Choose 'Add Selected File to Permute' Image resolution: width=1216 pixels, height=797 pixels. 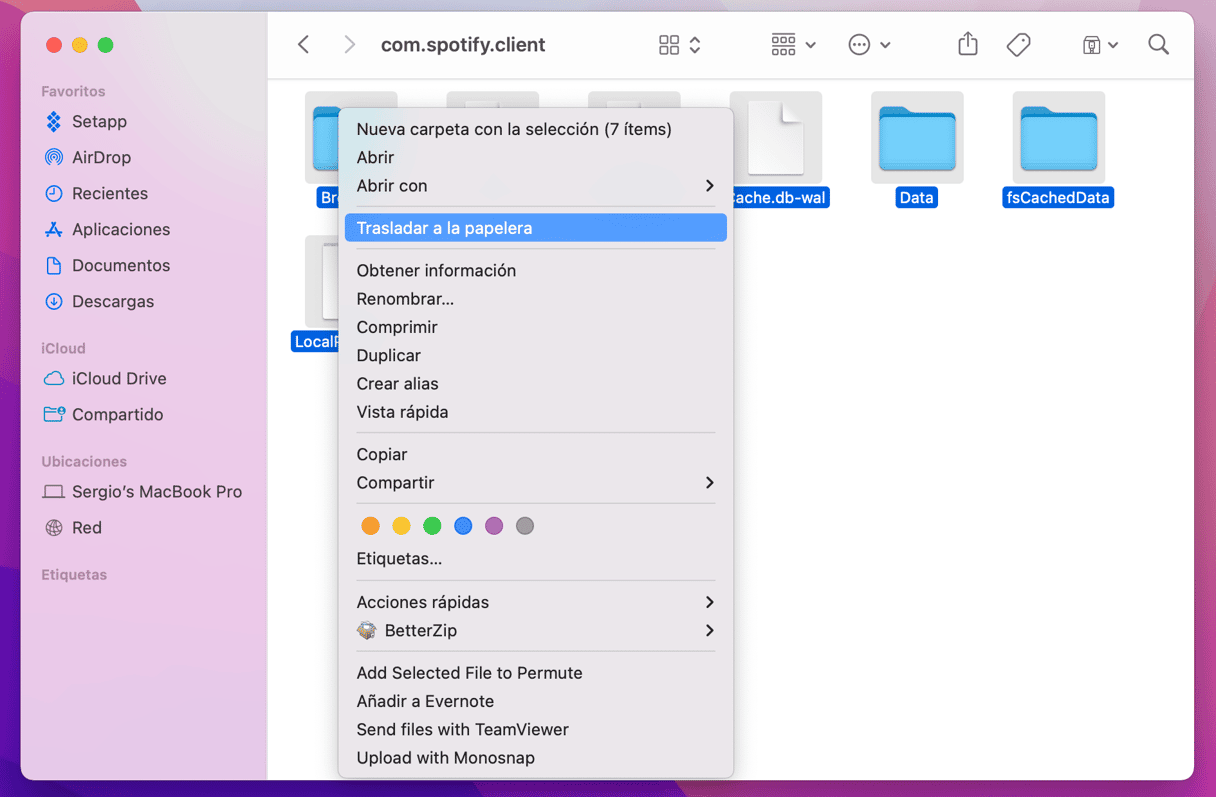(535, 673)
